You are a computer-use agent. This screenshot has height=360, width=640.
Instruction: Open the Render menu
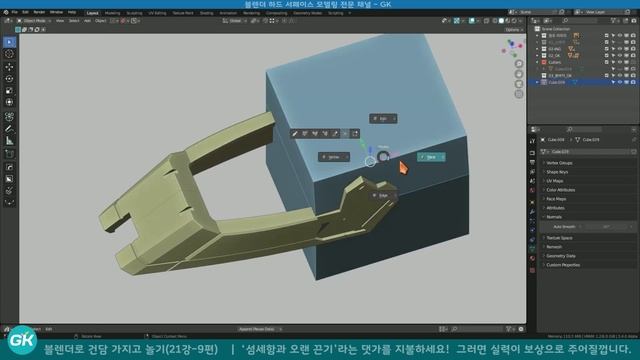click(x=39, y=12)
